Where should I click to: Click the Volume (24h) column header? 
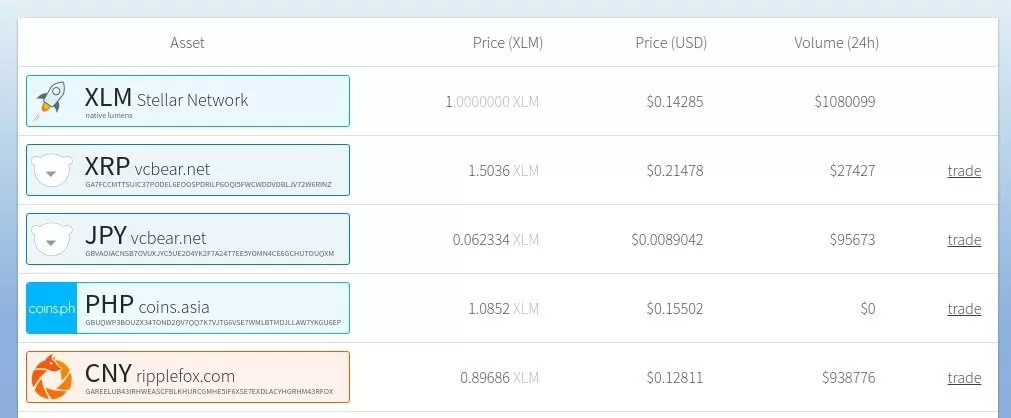836,43
